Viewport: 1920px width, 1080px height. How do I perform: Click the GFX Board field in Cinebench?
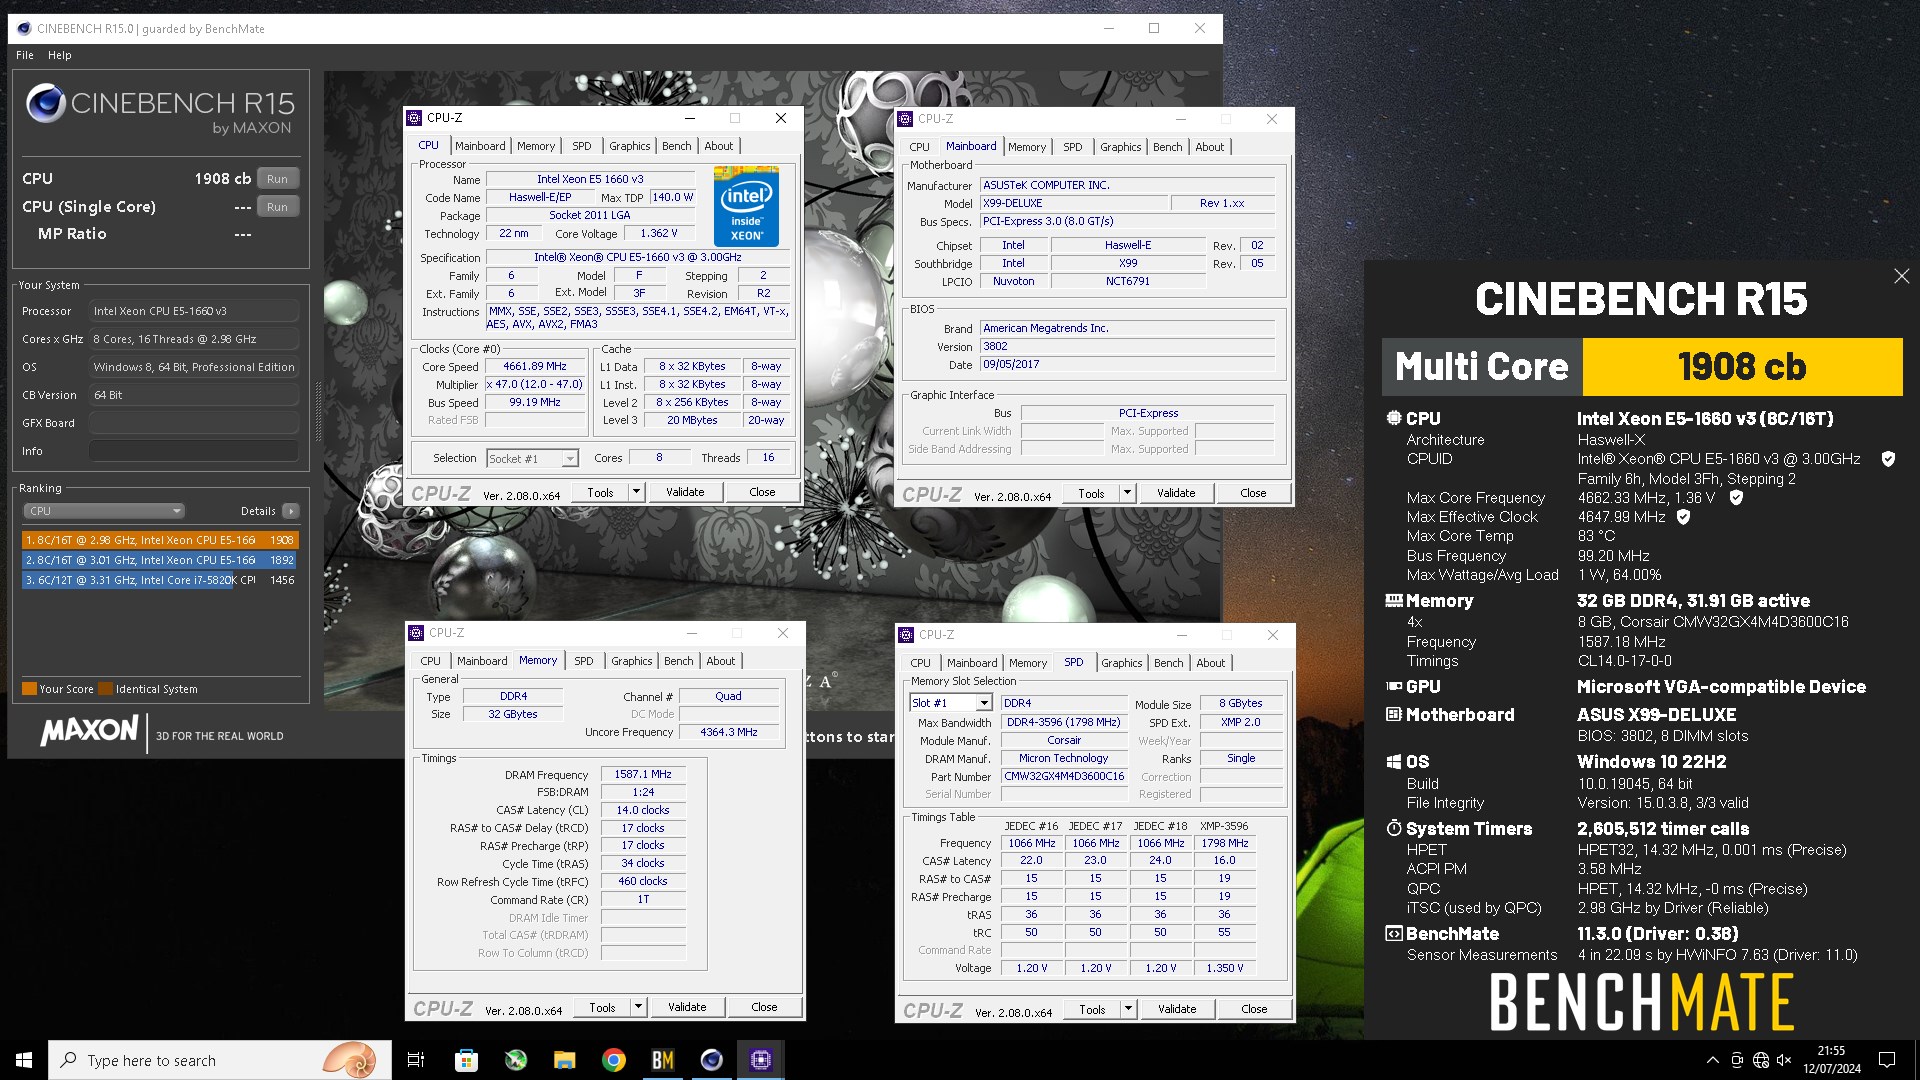pyautogui.click(x=194, y=423)
